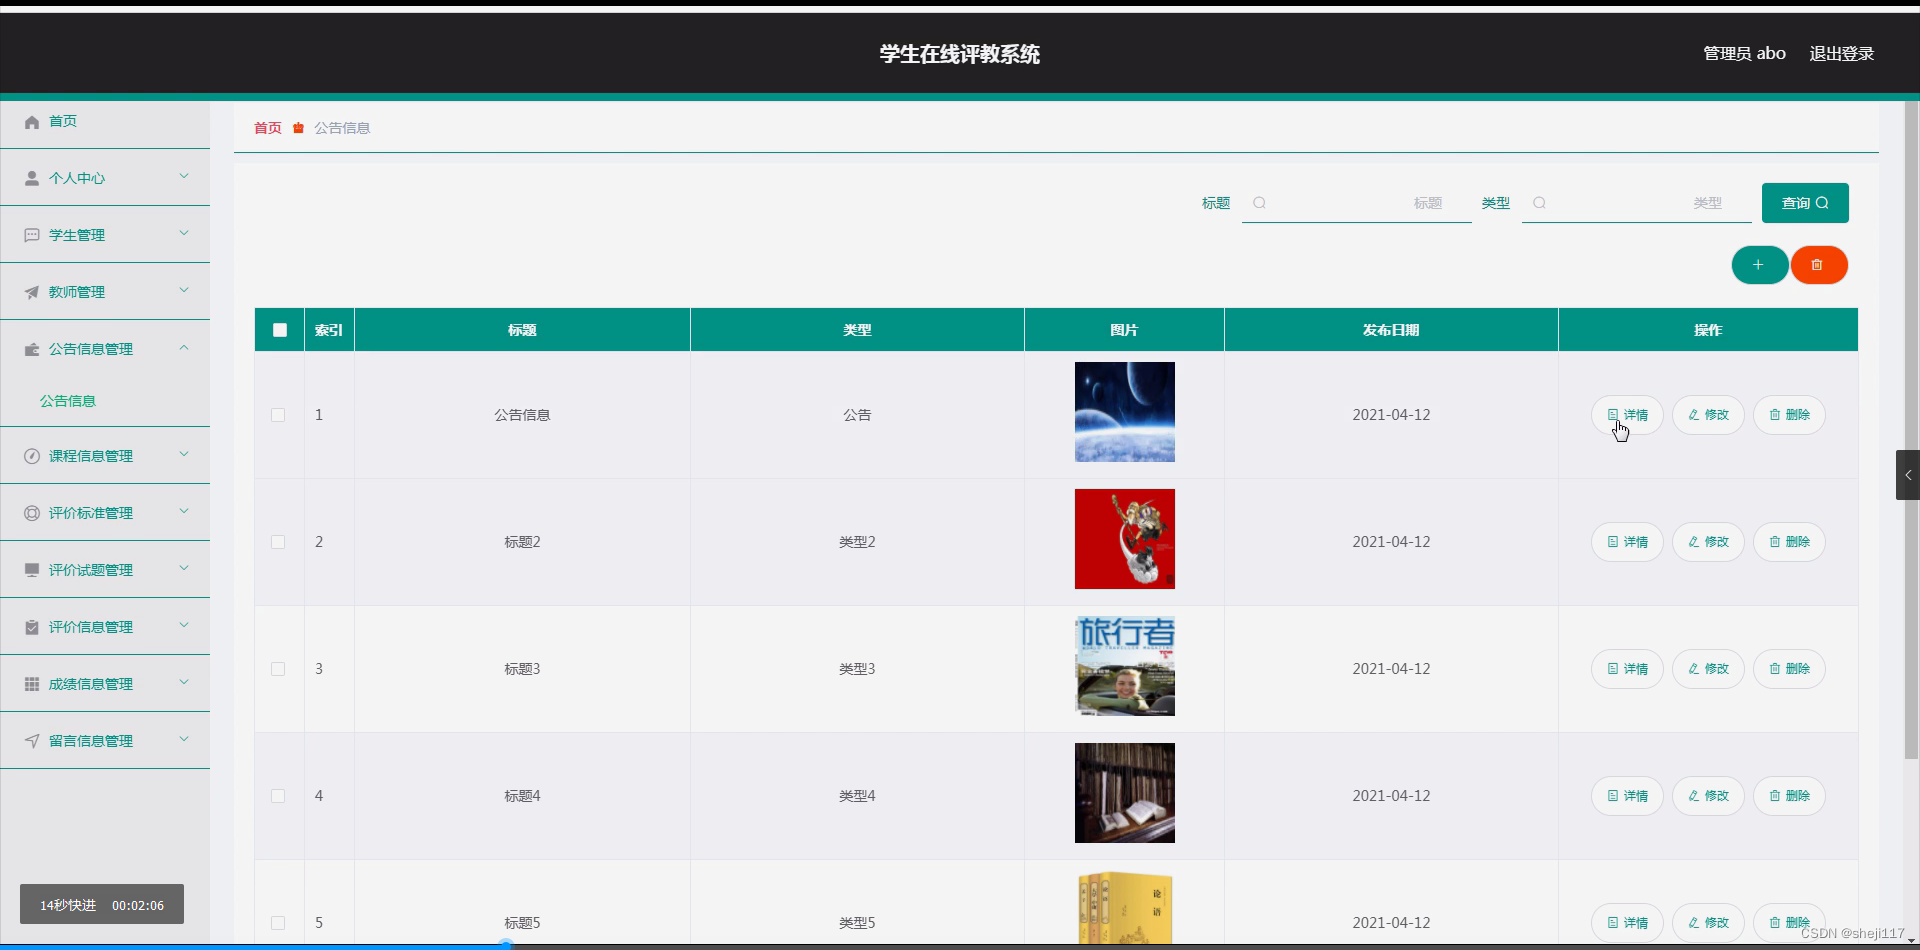1920x950 pixels.
Task: Click 退出登录 to log out
Action: pos(1842,53)
